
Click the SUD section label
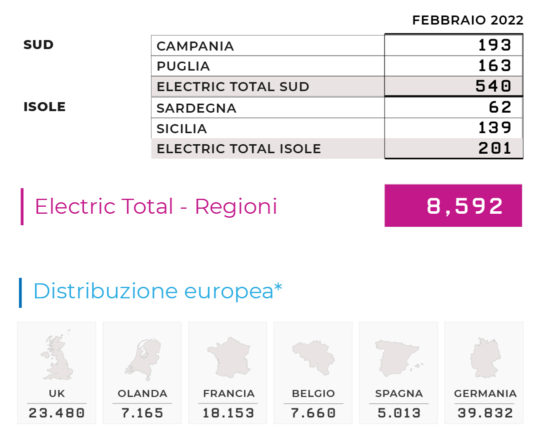coord(38,44)
